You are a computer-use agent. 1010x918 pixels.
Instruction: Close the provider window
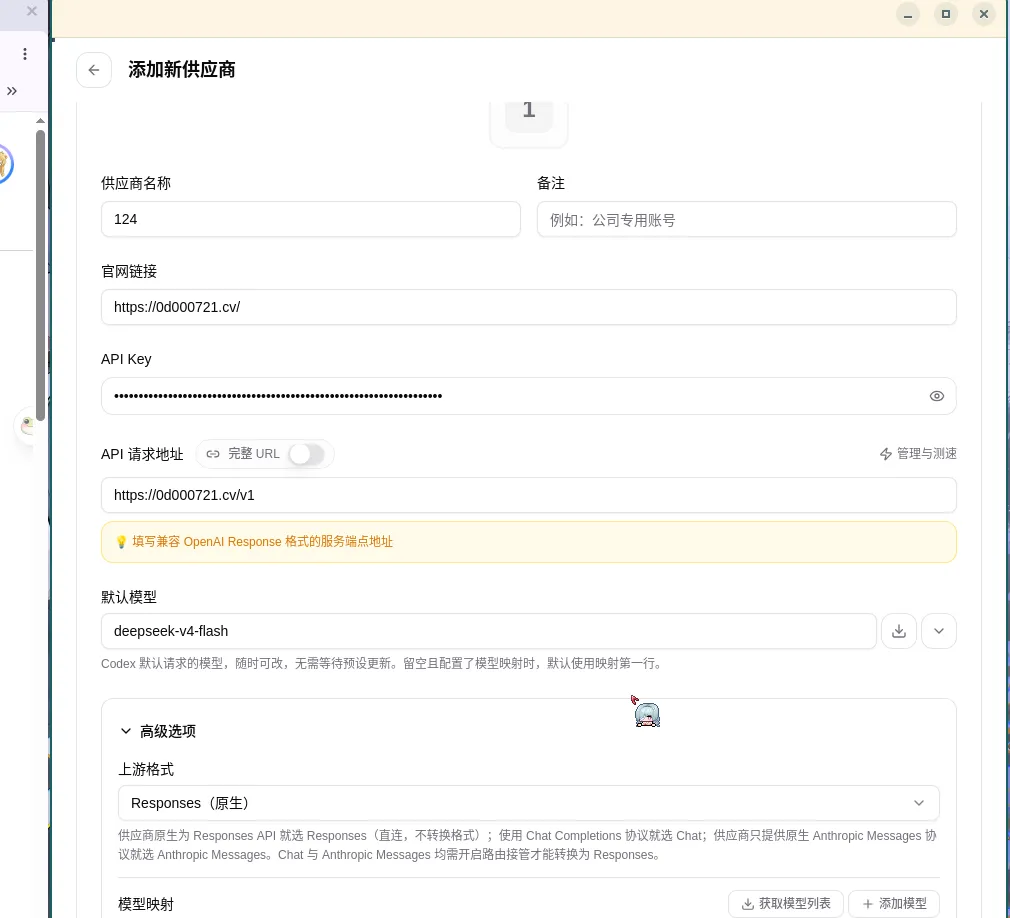click(984, 14)
